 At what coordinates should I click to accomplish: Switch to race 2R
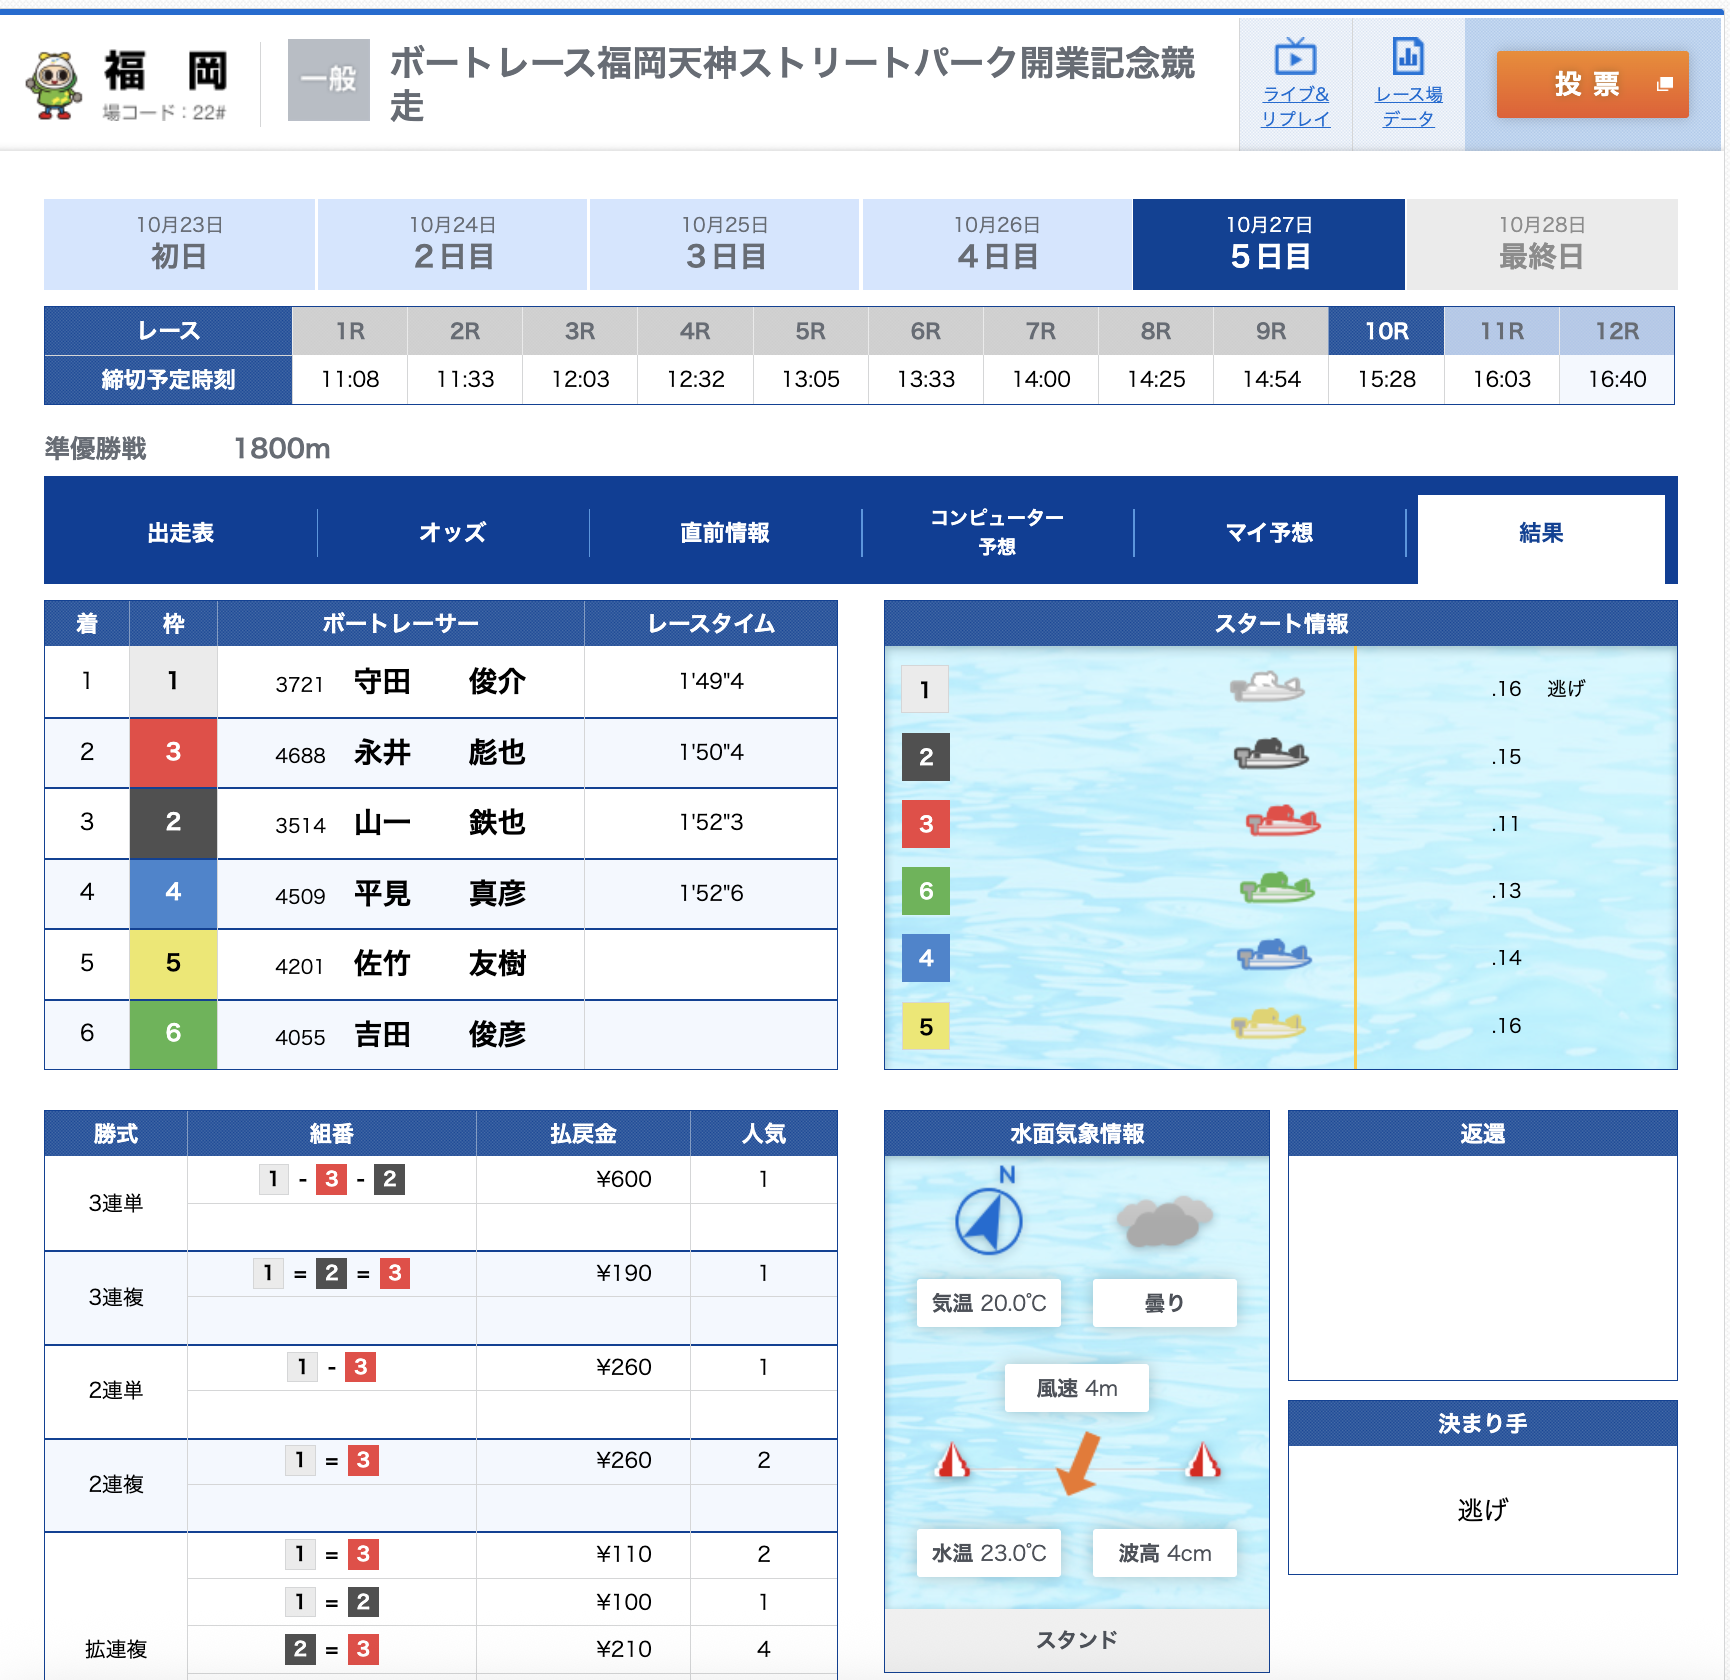(x=465, y=331)
